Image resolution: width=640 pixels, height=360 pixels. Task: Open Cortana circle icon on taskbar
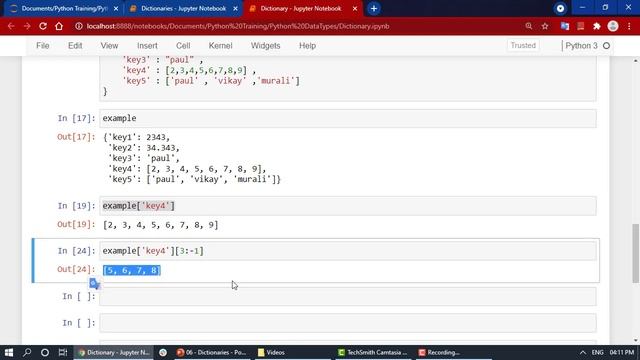tap(45, 352)
